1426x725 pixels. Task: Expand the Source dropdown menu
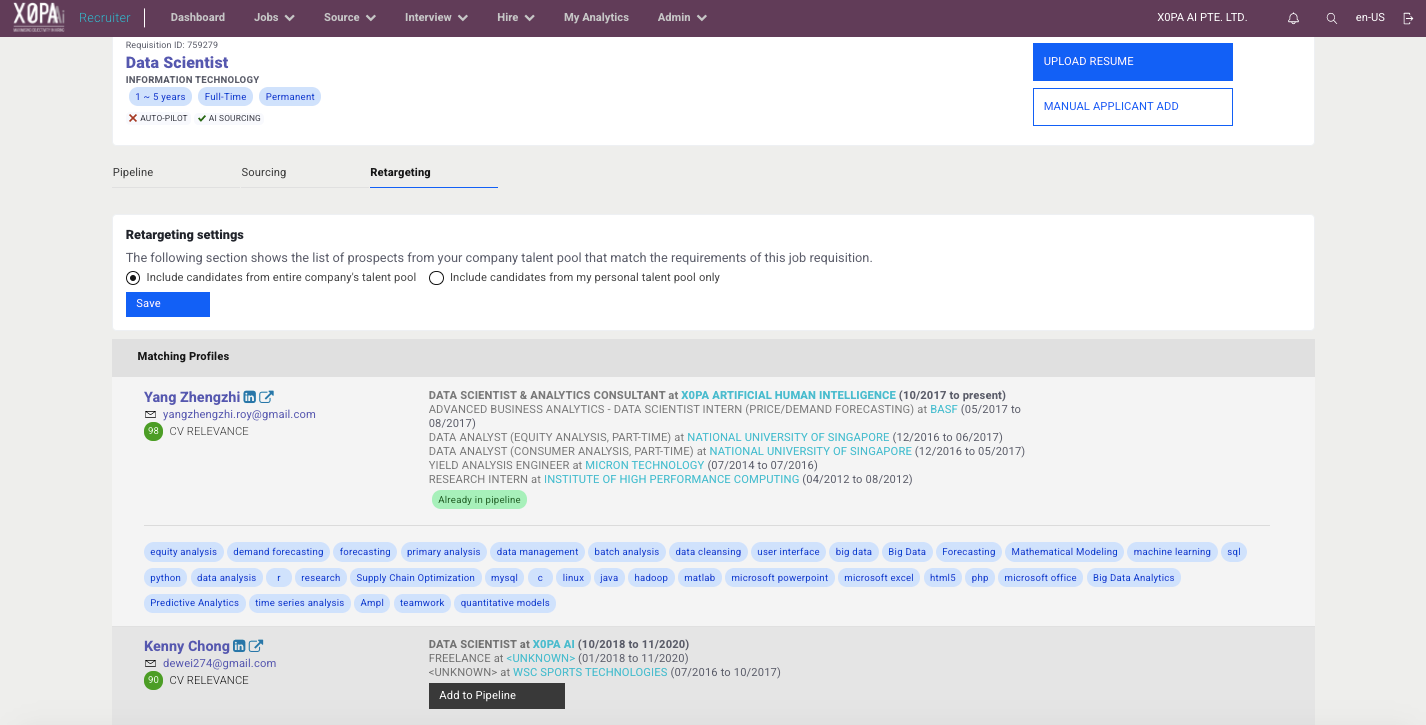349,18
